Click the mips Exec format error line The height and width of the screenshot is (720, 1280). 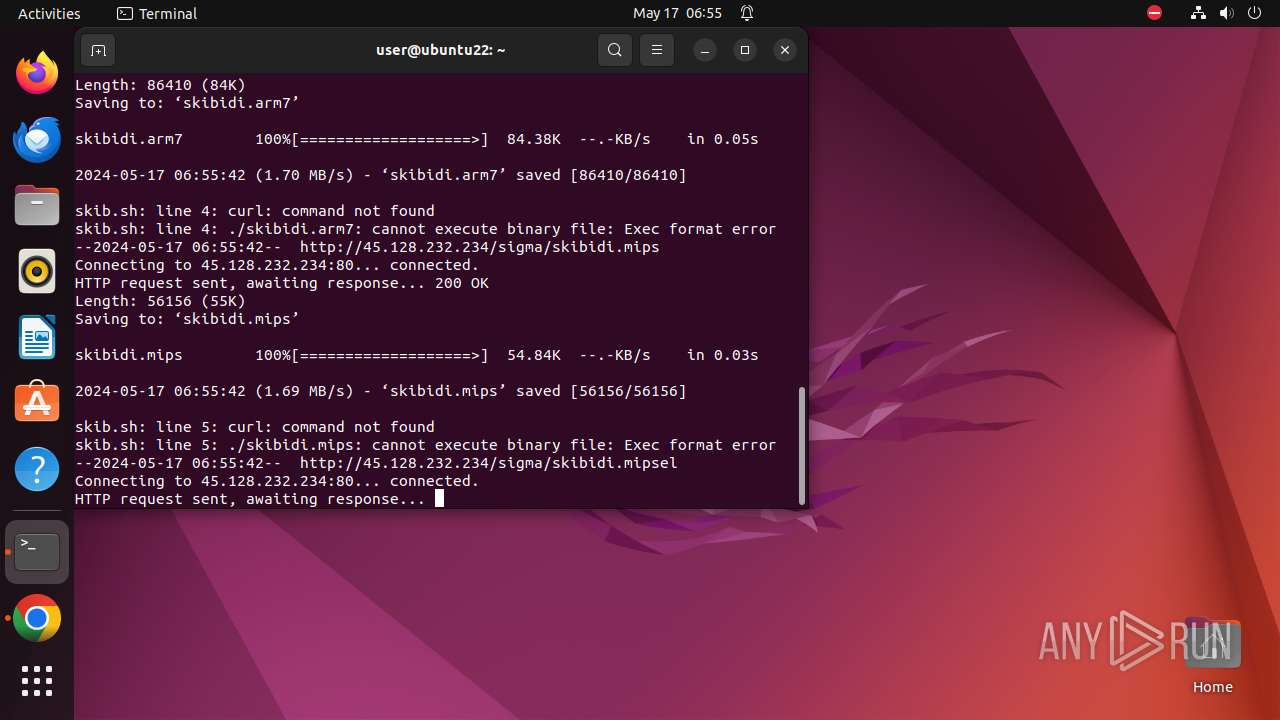(425, 445)
